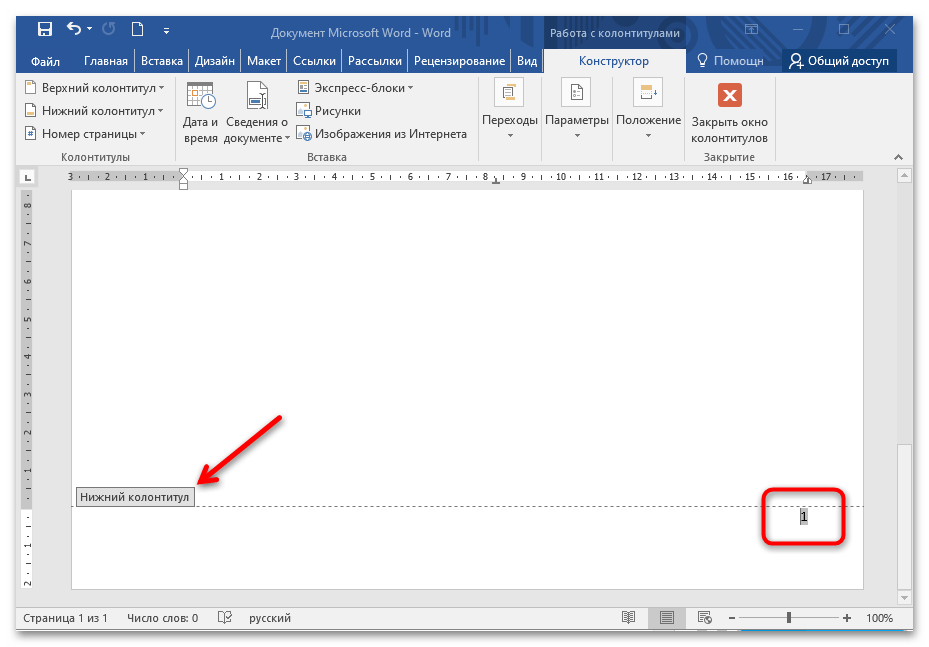Screen dimensions: 929x647
Task: Click the greyed-out redo arrow
Action: (x=108, y=28)
